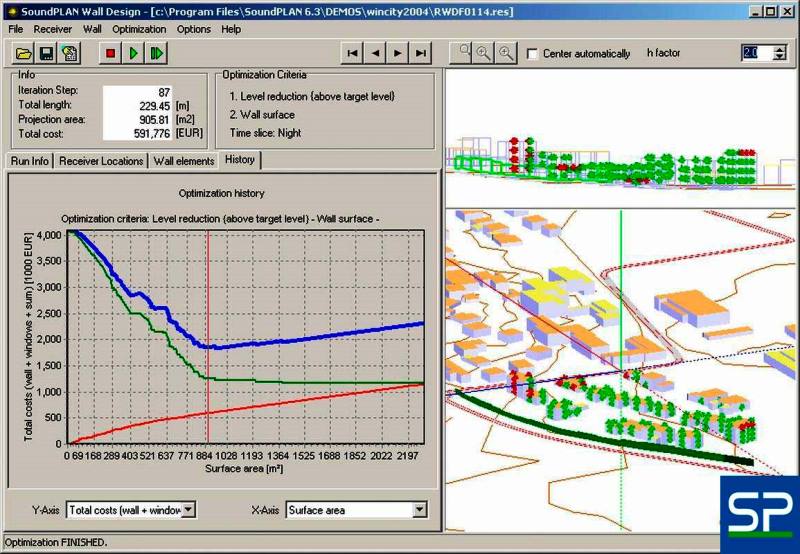
Task: Run optimization with the single green play arrow
Action: click(134, 53)
